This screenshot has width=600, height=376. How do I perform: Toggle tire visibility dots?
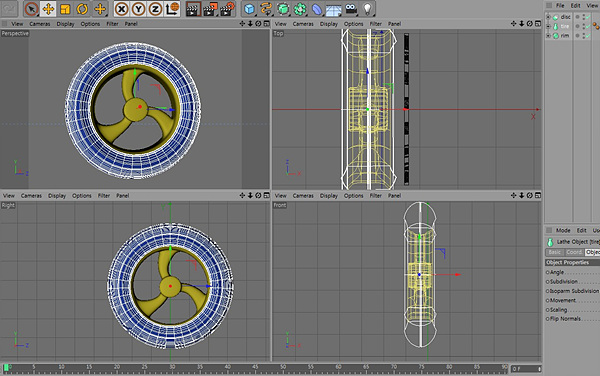tap(583, 26)
